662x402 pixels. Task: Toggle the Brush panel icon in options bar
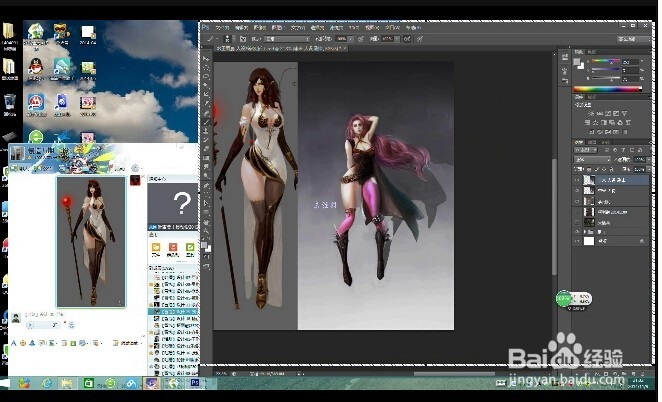[x=243, y=39]
